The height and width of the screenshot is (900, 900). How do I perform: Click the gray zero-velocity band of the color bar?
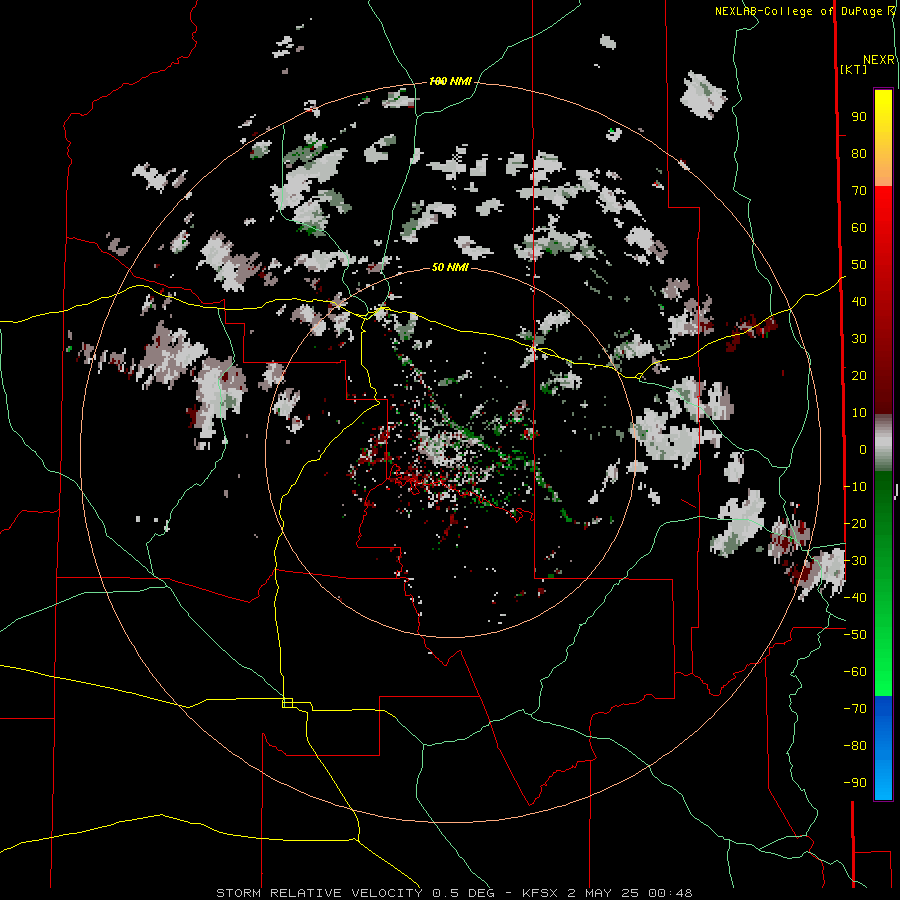883,442
